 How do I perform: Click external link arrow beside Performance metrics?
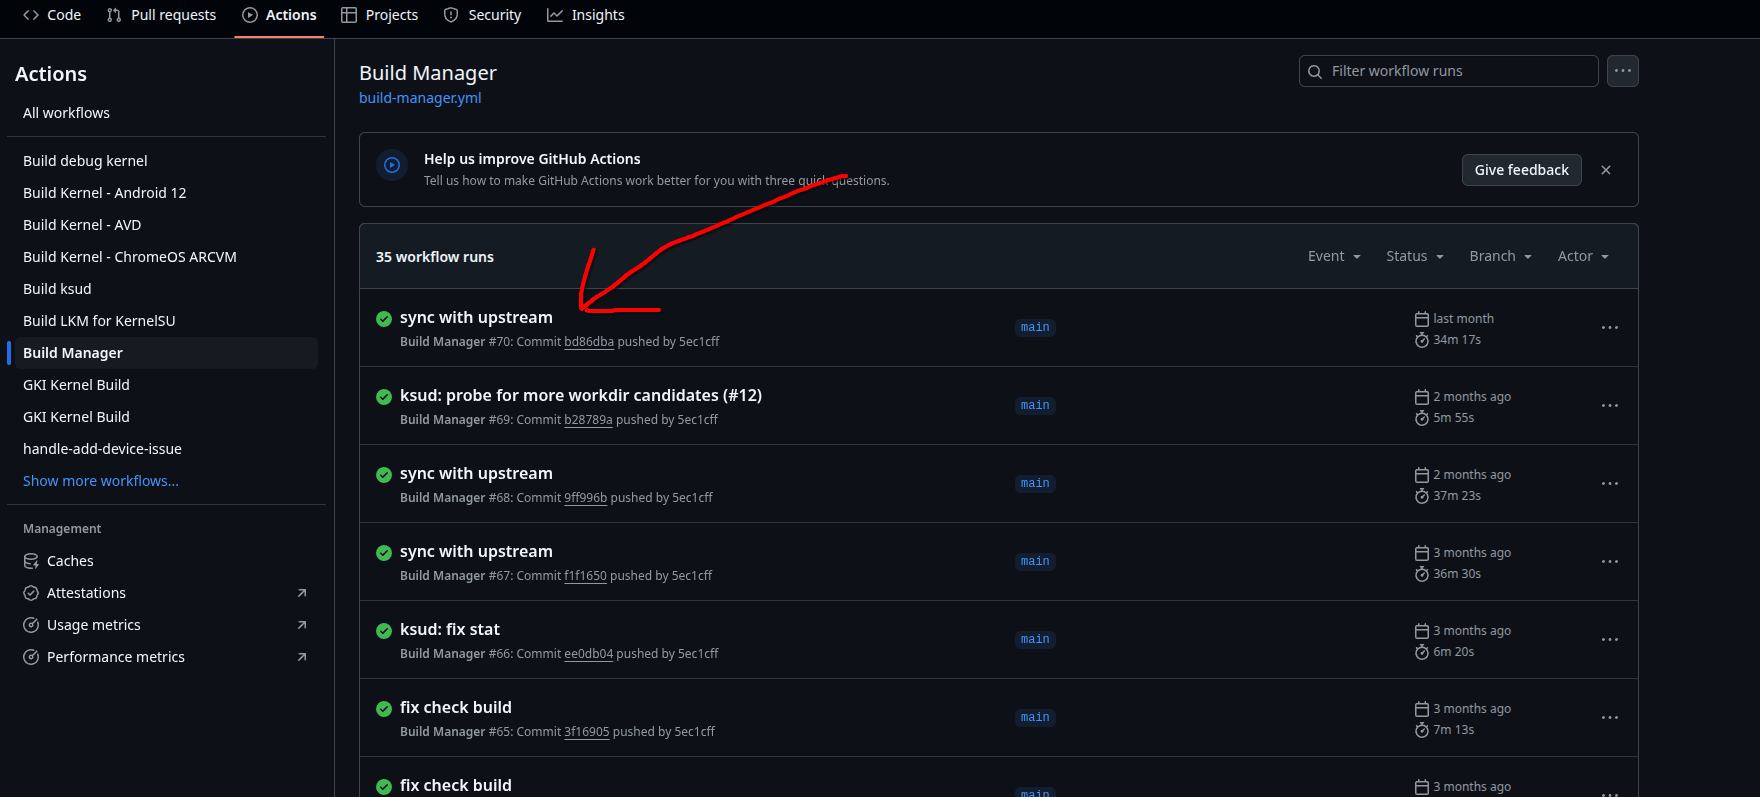(302, 657)
